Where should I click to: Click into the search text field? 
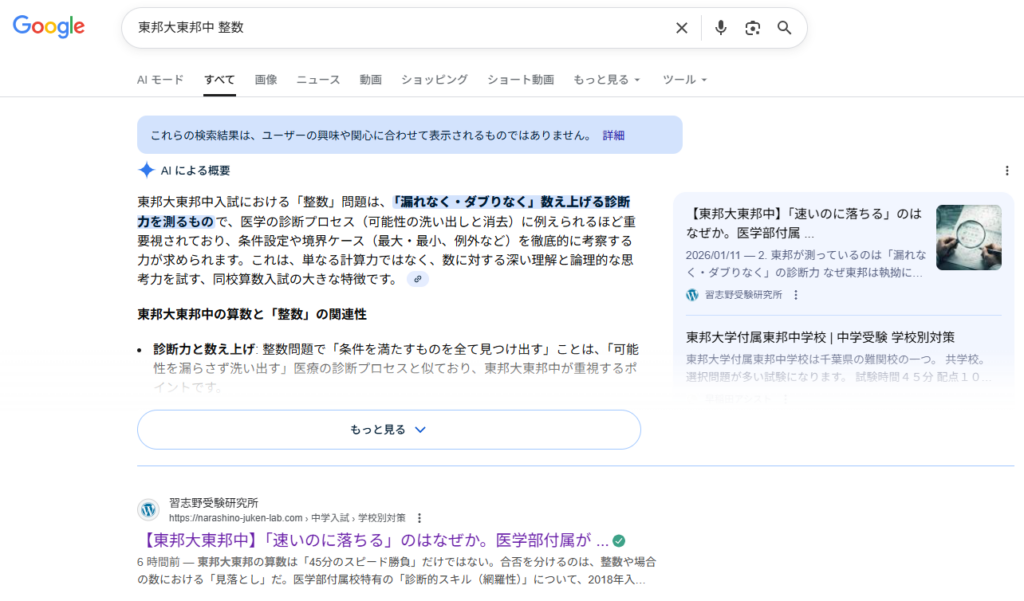coord(400,28)
